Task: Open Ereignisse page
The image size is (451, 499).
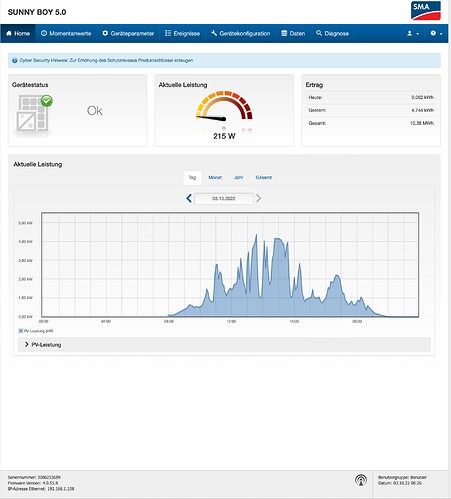Action: [182, 33]
